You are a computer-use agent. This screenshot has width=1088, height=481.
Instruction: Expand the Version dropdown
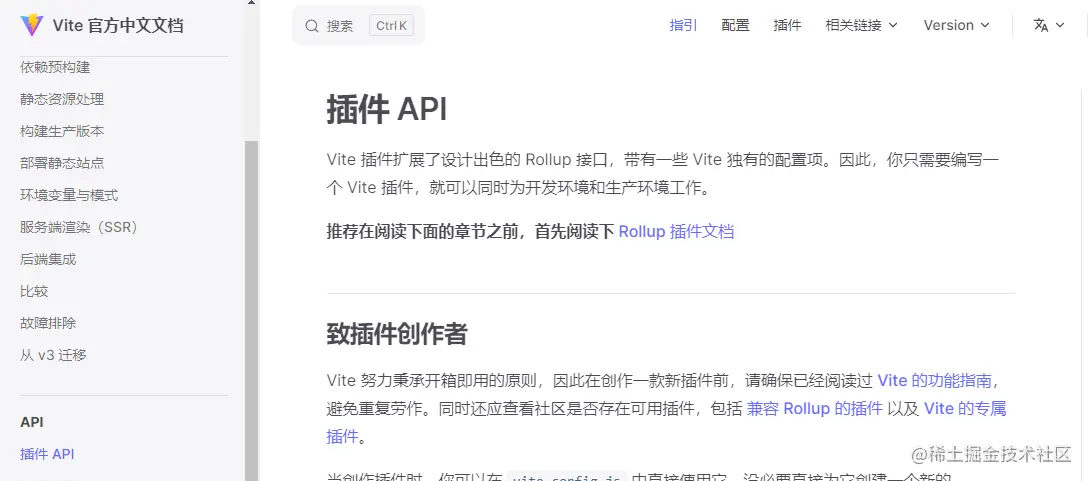[x=956, y=26]
